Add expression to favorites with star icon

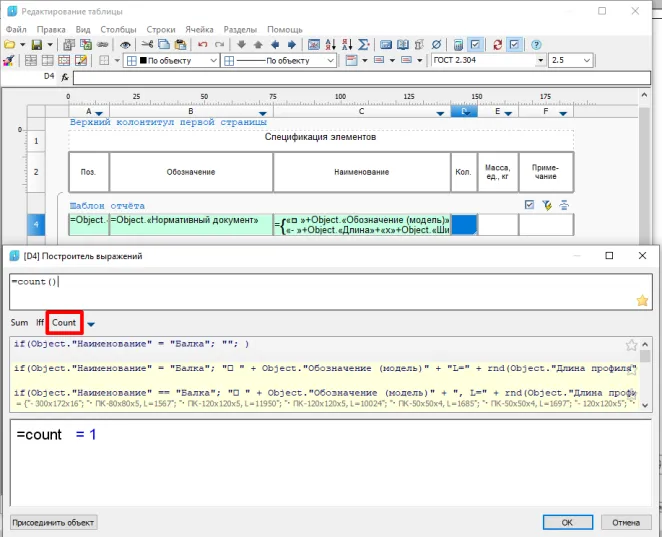pyautogui.click(x=641, y=300)
